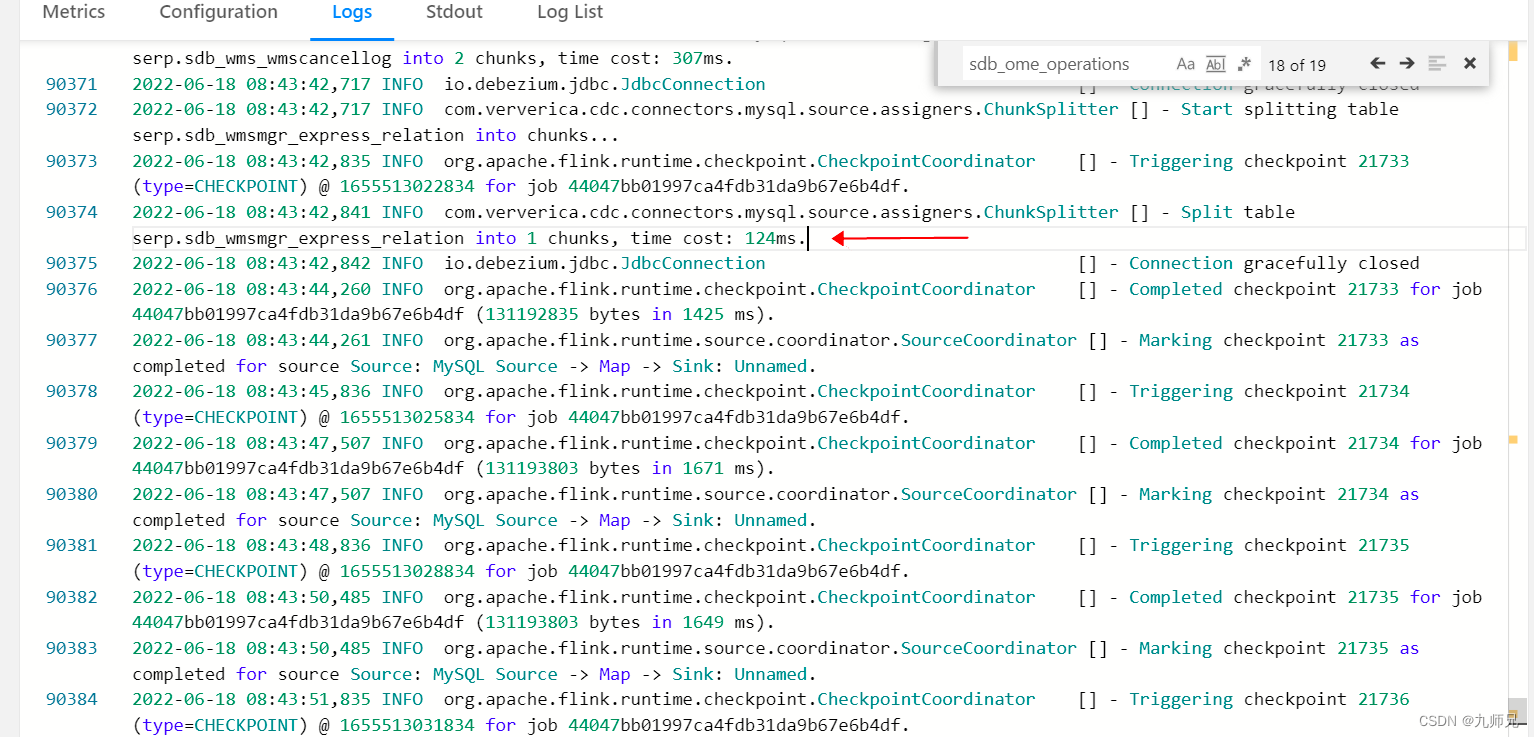Click the ChunkSplitter link on line 90374
The image size is (1534, 737).
[1050, 211]
